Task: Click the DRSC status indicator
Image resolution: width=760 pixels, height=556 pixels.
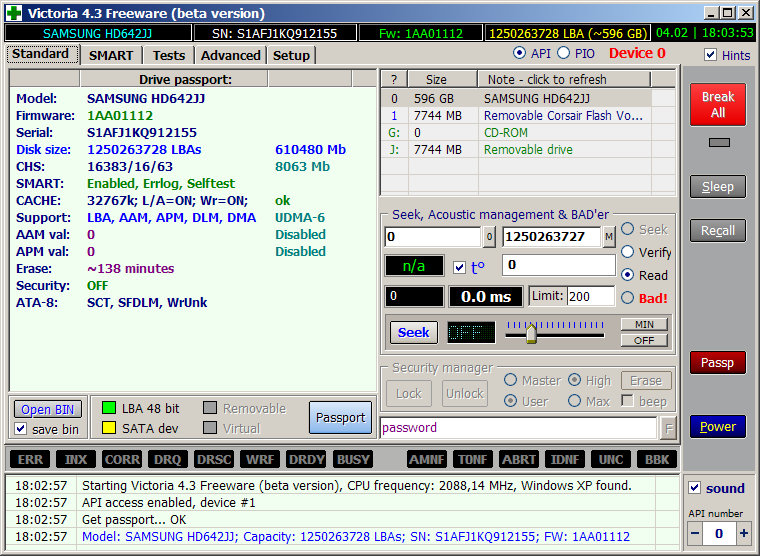Action: click(x=214, y=460)
